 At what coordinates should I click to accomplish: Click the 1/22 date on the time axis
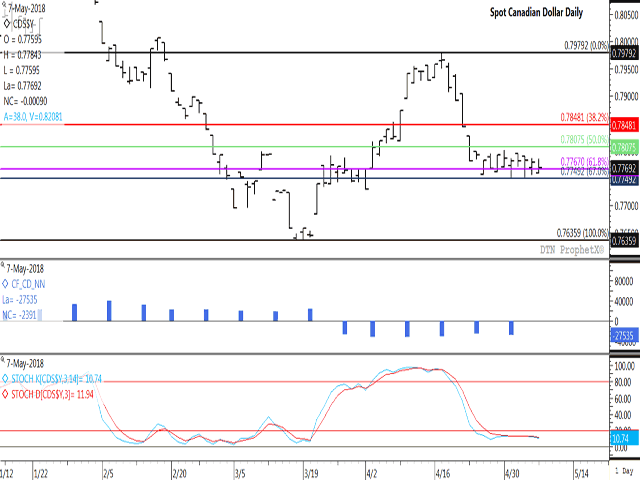click(40, 473)
